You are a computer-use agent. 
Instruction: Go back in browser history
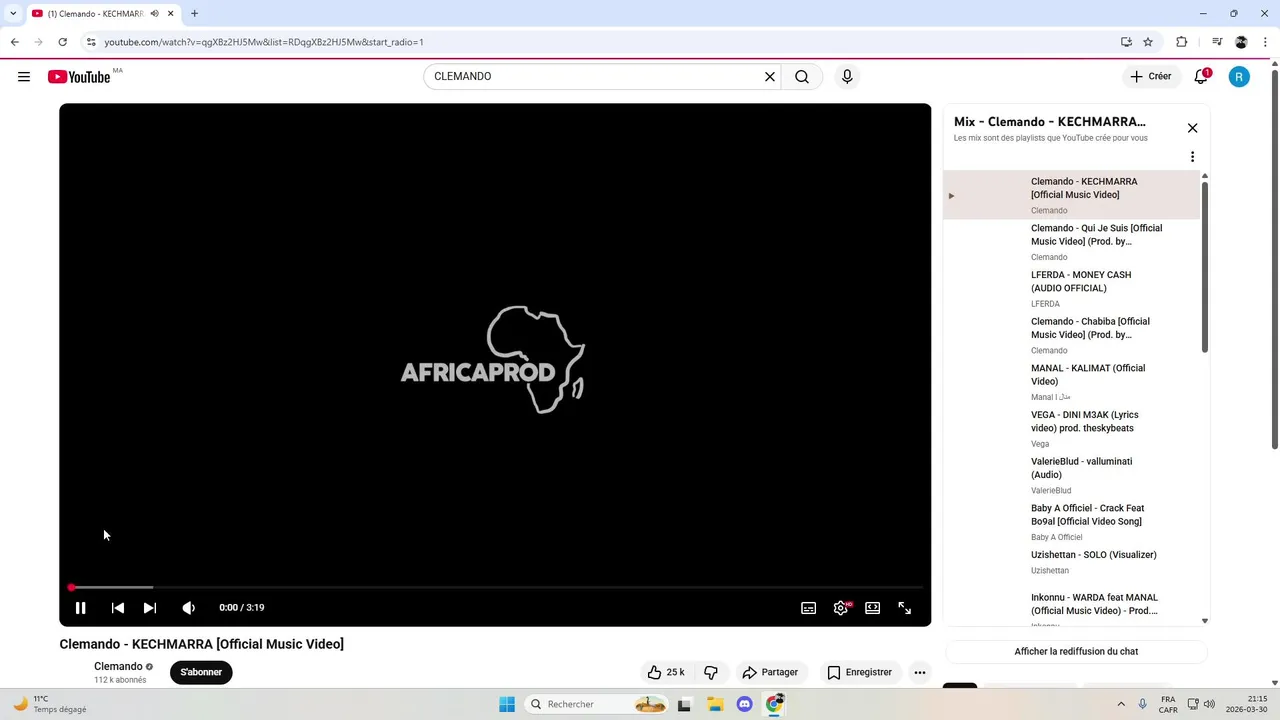[14, 42]
